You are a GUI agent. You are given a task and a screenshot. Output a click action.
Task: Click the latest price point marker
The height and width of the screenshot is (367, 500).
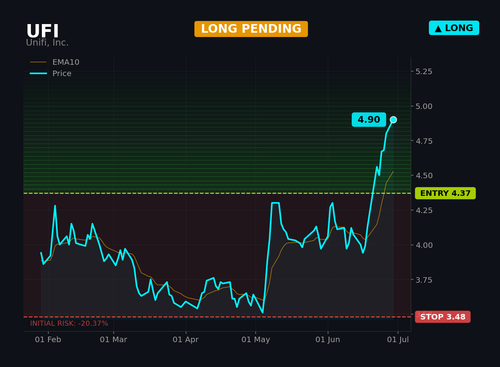(393, 120)
